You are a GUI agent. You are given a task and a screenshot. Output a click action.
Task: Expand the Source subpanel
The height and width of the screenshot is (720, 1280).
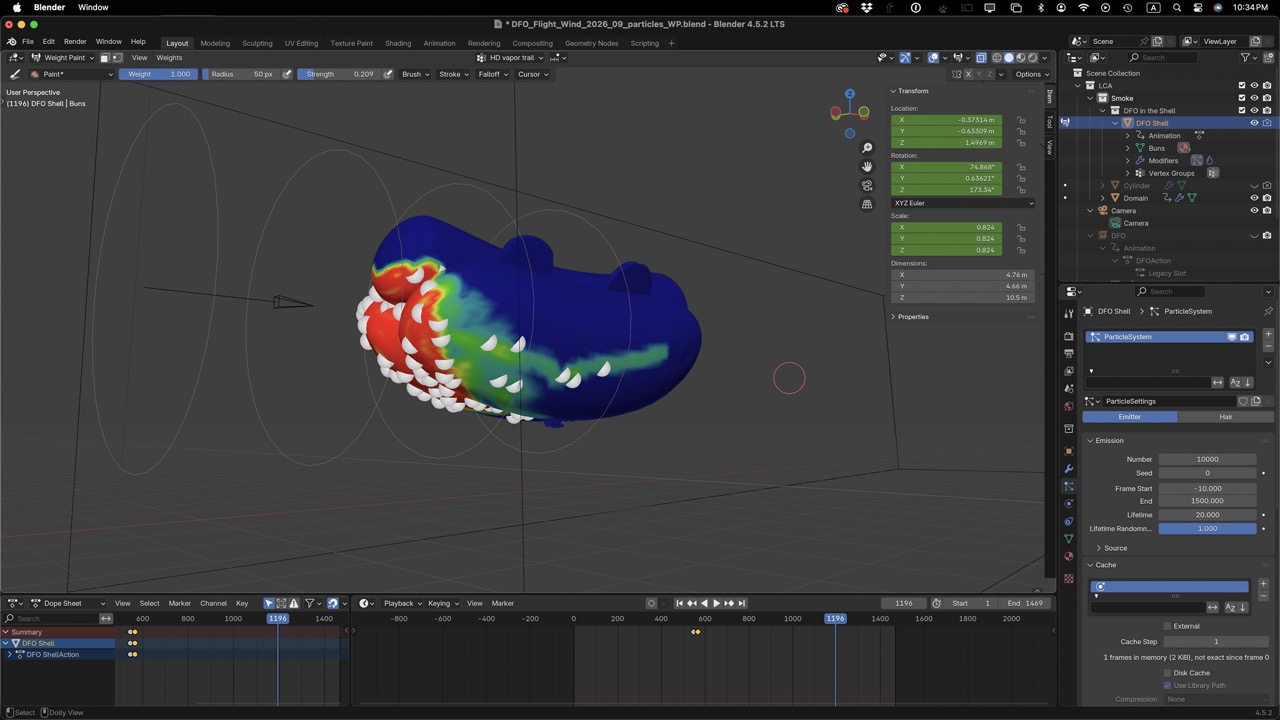click(x=1115, y=548)
